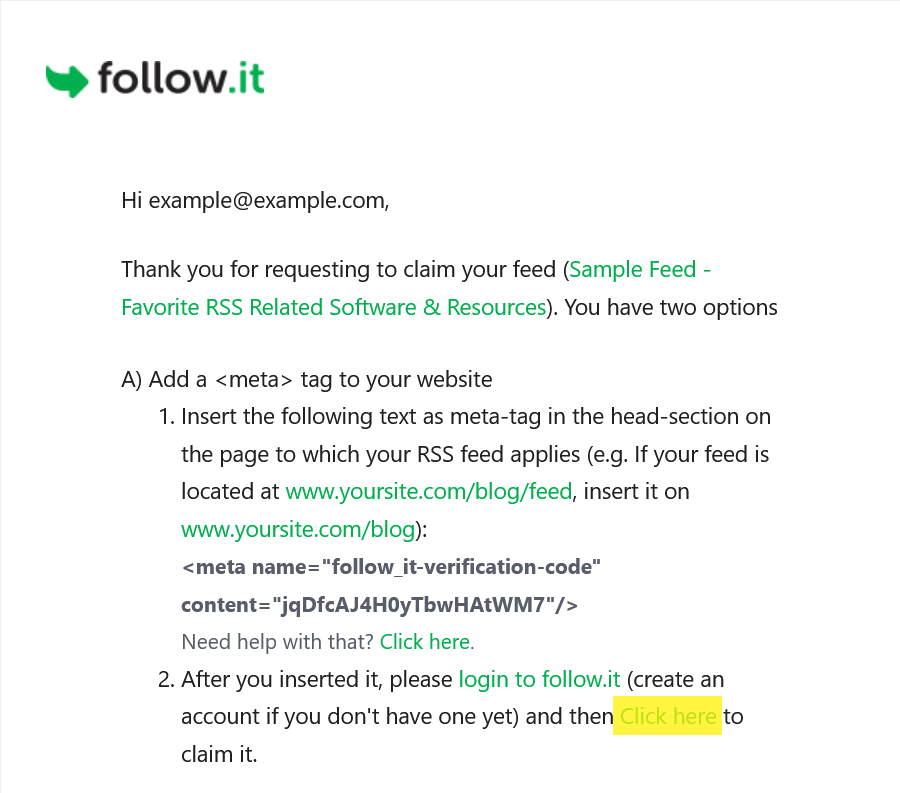Image resolution: width=900 pixels, height=793 pixels.
Task: Click here link after "Need help with that?"
Action: 425,642
